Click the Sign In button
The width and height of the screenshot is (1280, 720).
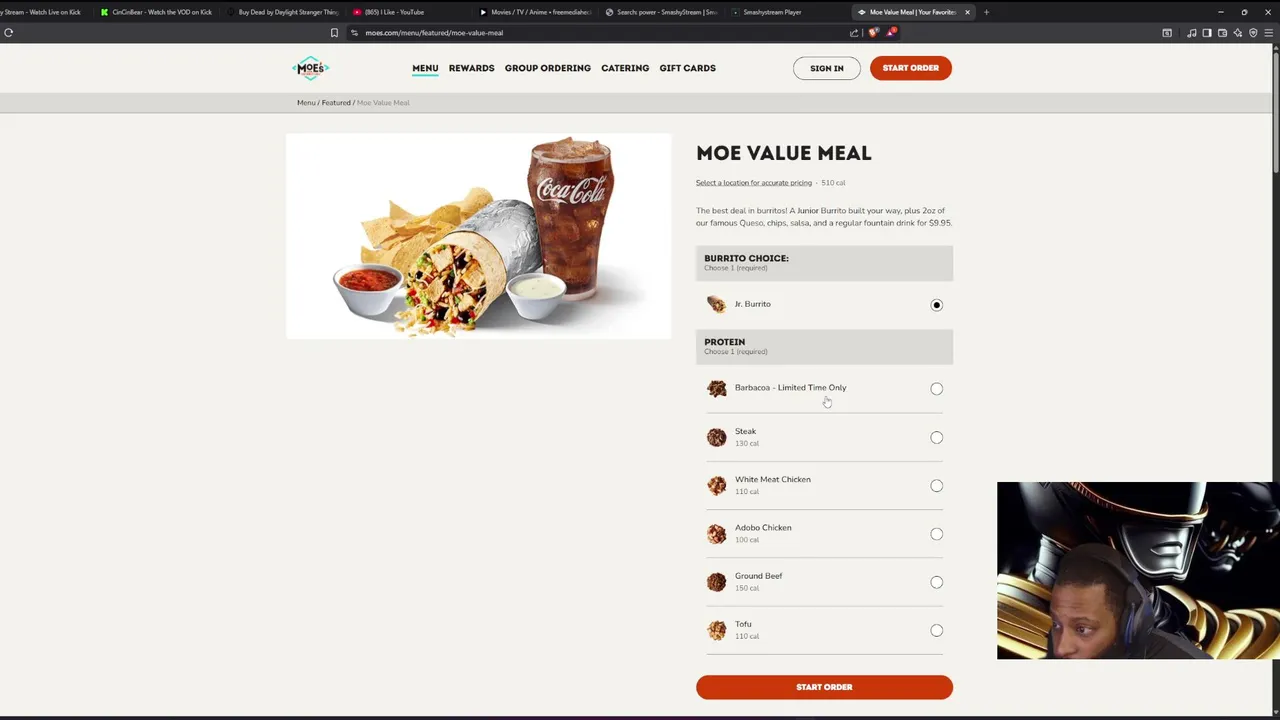[x=826, y=68]
